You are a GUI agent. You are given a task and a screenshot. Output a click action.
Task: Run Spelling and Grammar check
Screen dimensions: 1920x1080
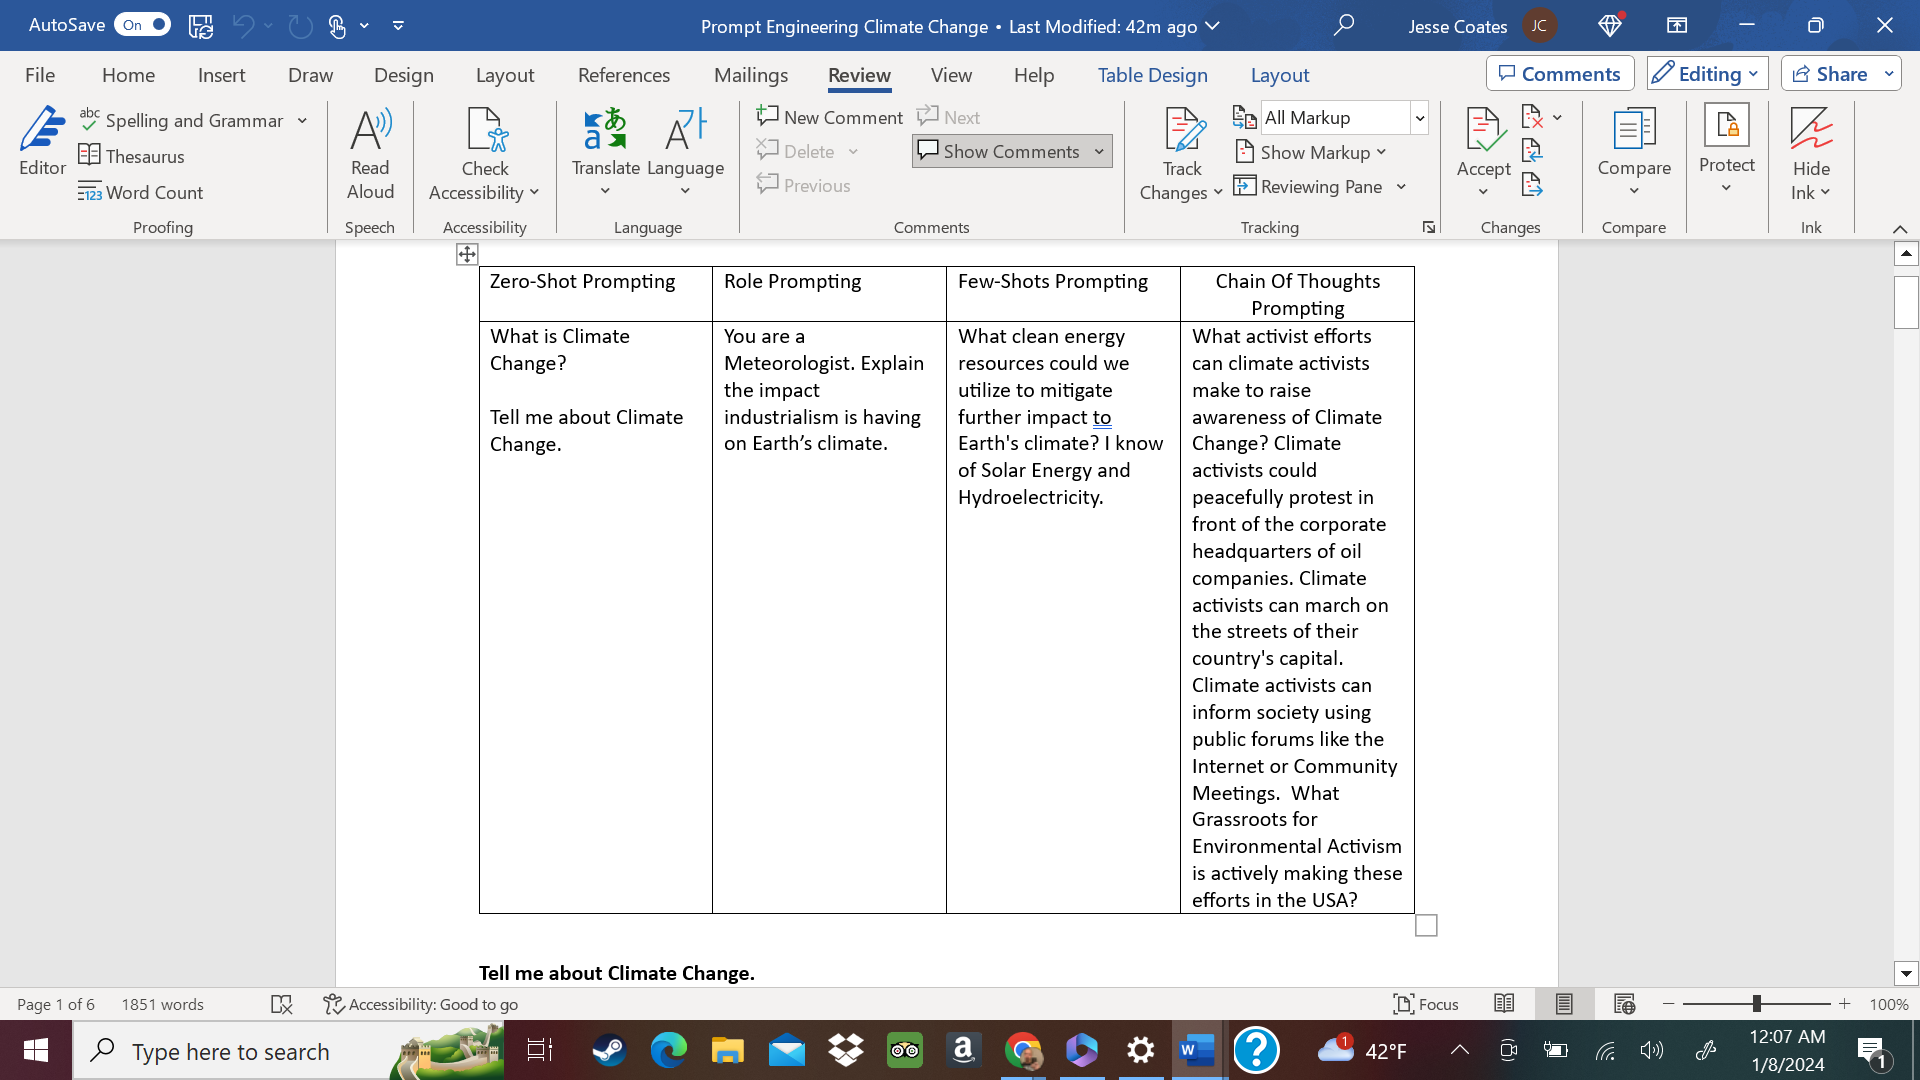(x=182, y=120)
